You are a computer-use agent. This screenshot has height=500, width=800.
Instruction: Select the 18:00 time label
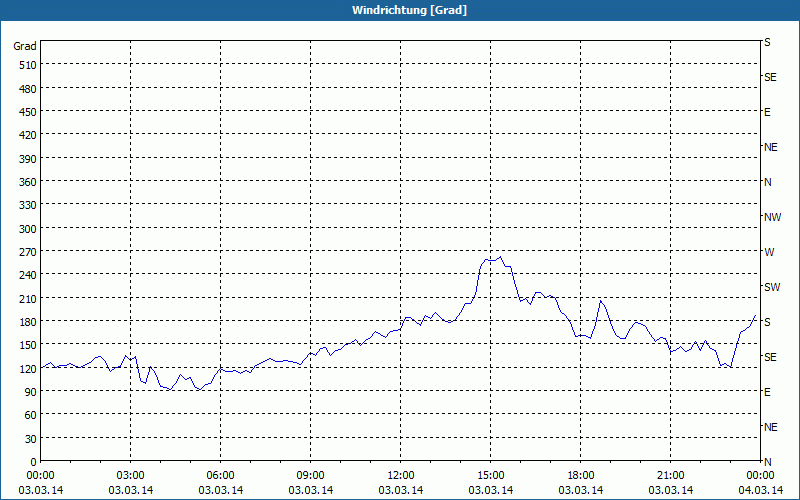tap(581, 476)
